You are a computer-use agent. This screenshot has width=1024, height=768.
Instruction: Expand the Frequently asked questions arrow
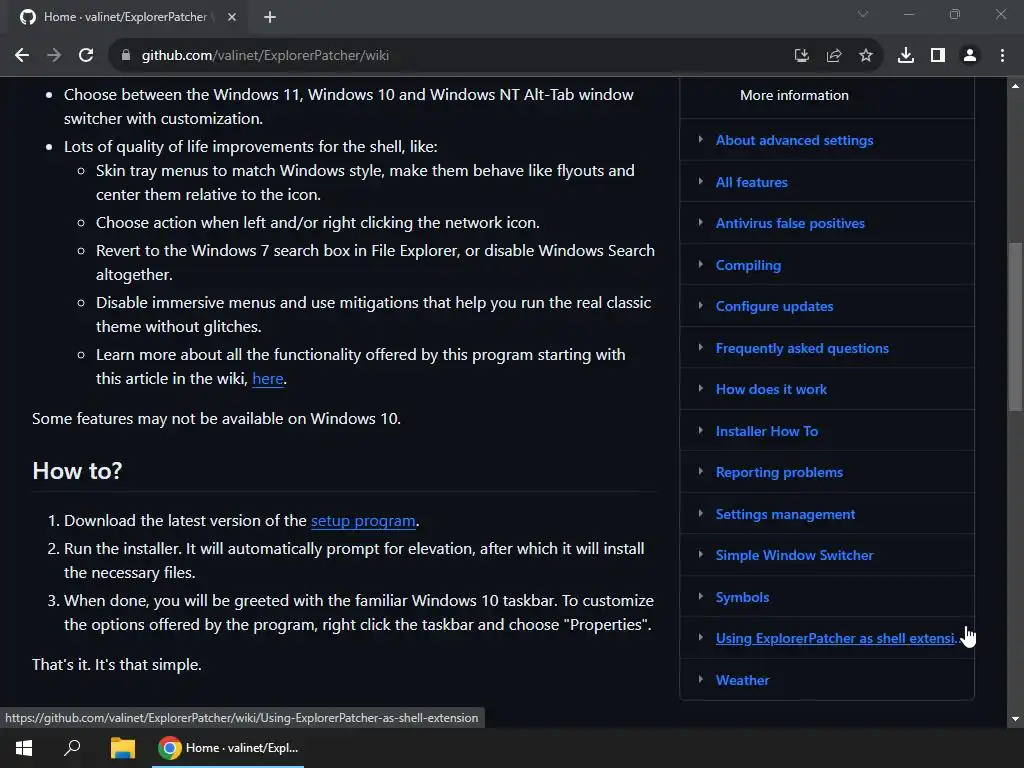700,347
